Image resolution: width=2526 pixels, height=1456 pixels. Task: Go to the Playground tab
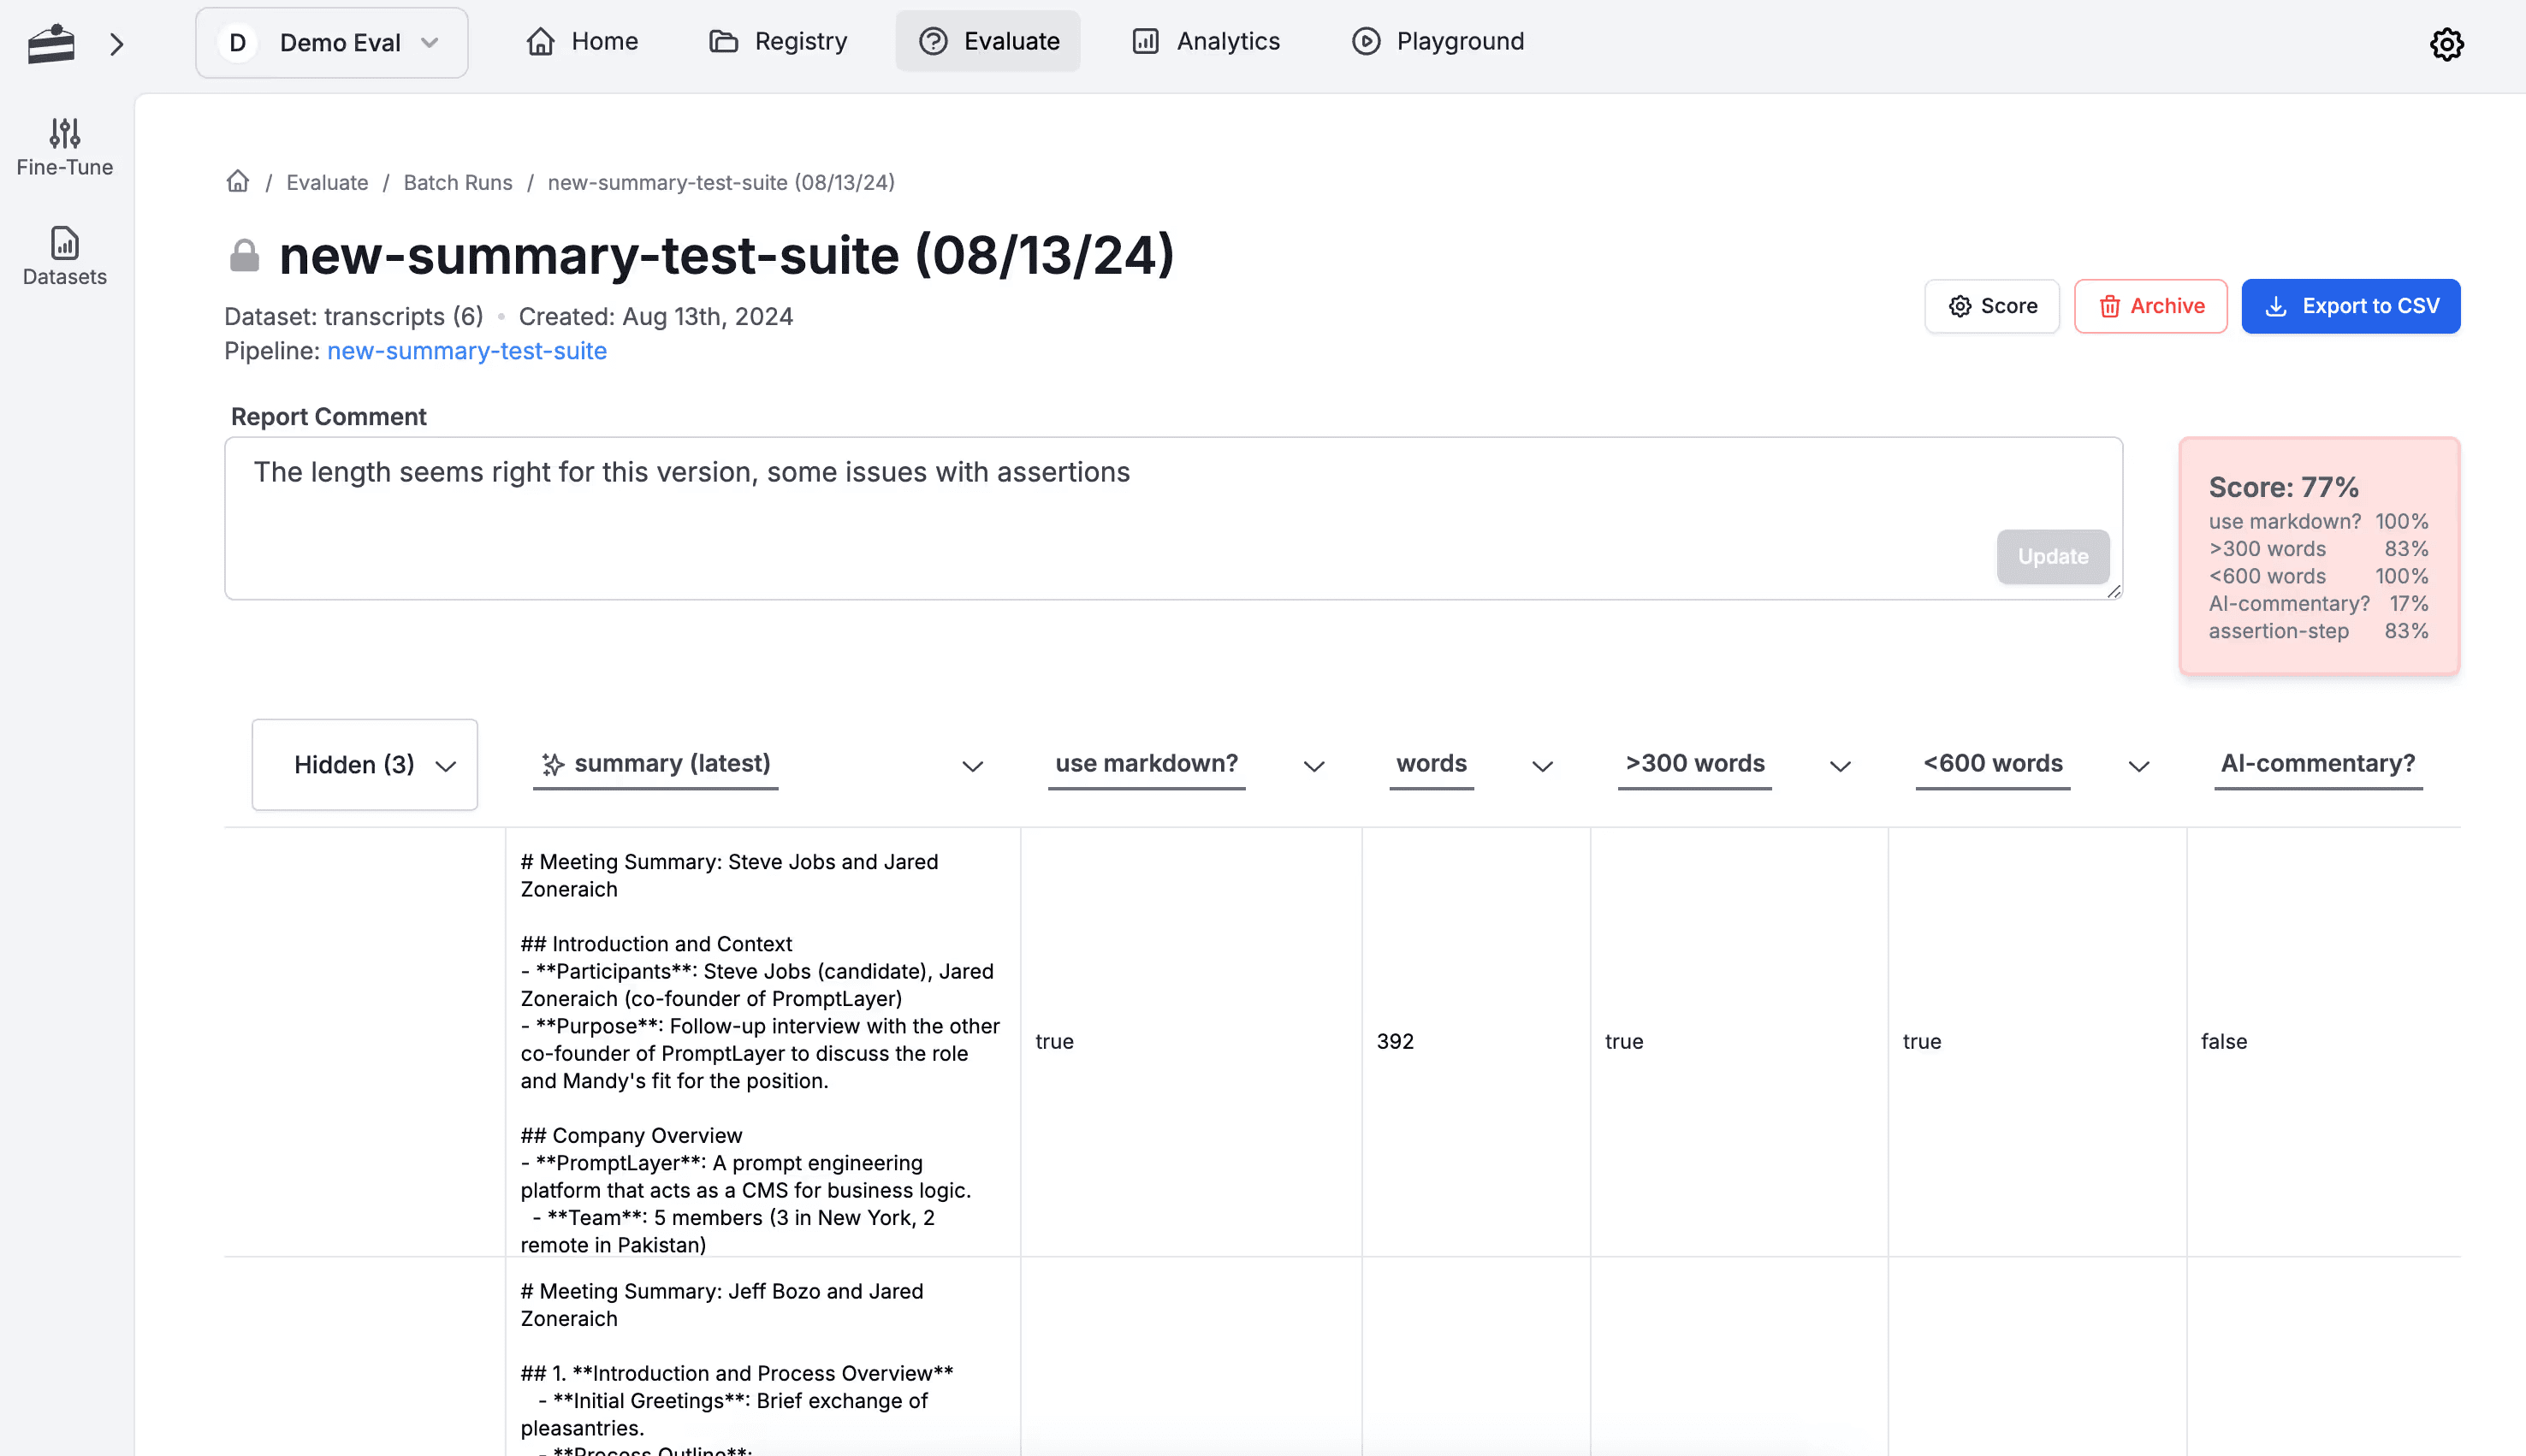(1438, 41)
